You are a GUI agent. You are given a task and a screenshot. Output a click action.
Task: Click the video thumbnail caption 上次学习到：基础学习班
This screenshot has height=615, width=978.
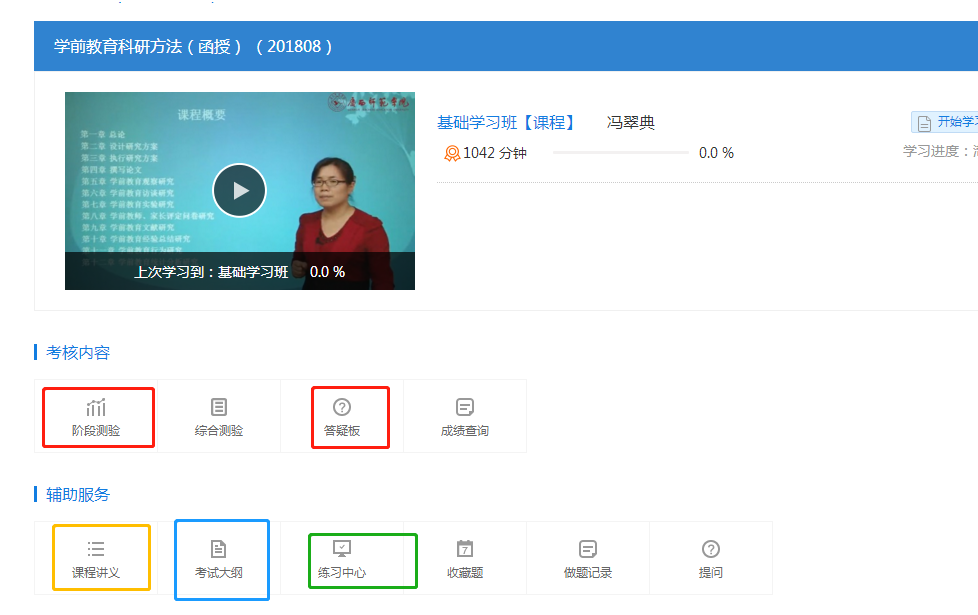point(211,272)
